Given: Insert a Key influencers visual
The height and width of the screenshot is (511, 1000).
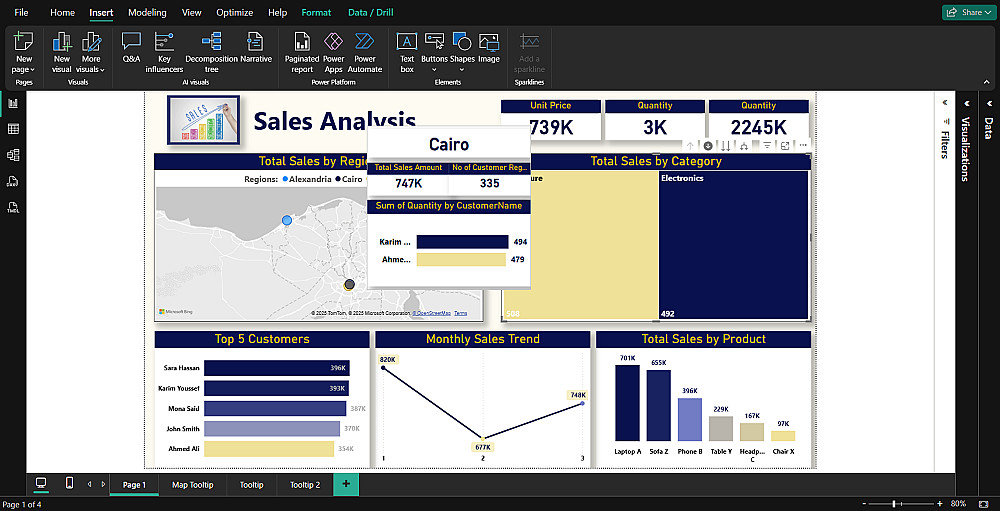Looking at the screenshot, I should [x=164, y=53].
